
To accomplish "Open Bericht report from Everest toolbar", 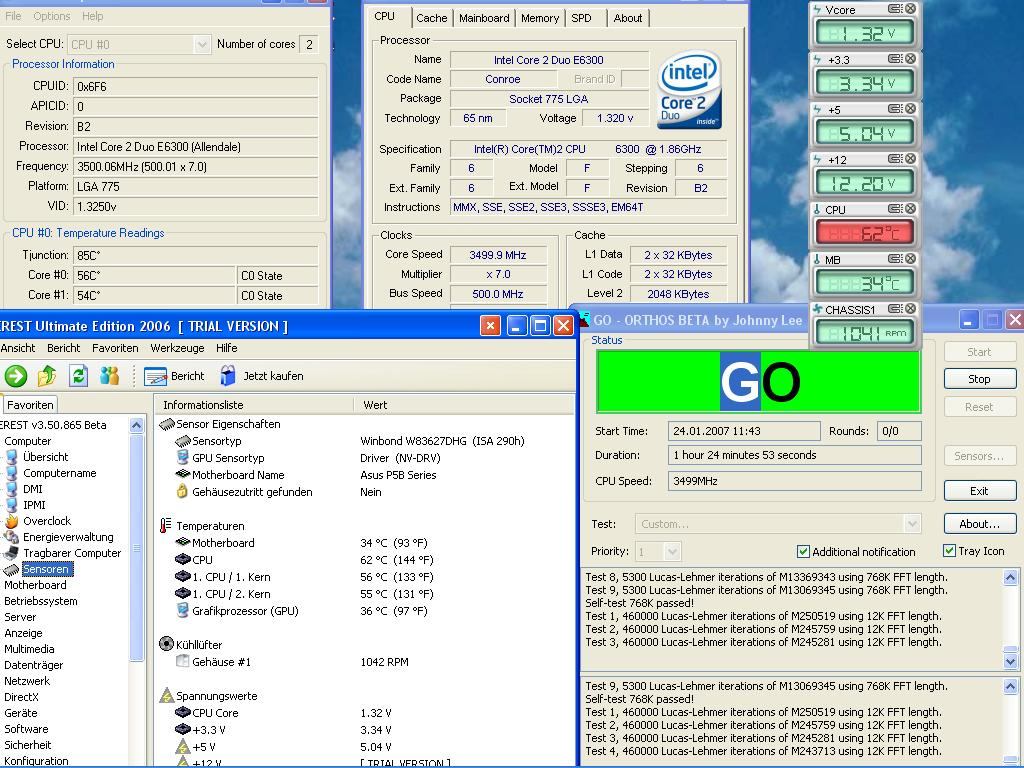I will [x=174, y=376].
